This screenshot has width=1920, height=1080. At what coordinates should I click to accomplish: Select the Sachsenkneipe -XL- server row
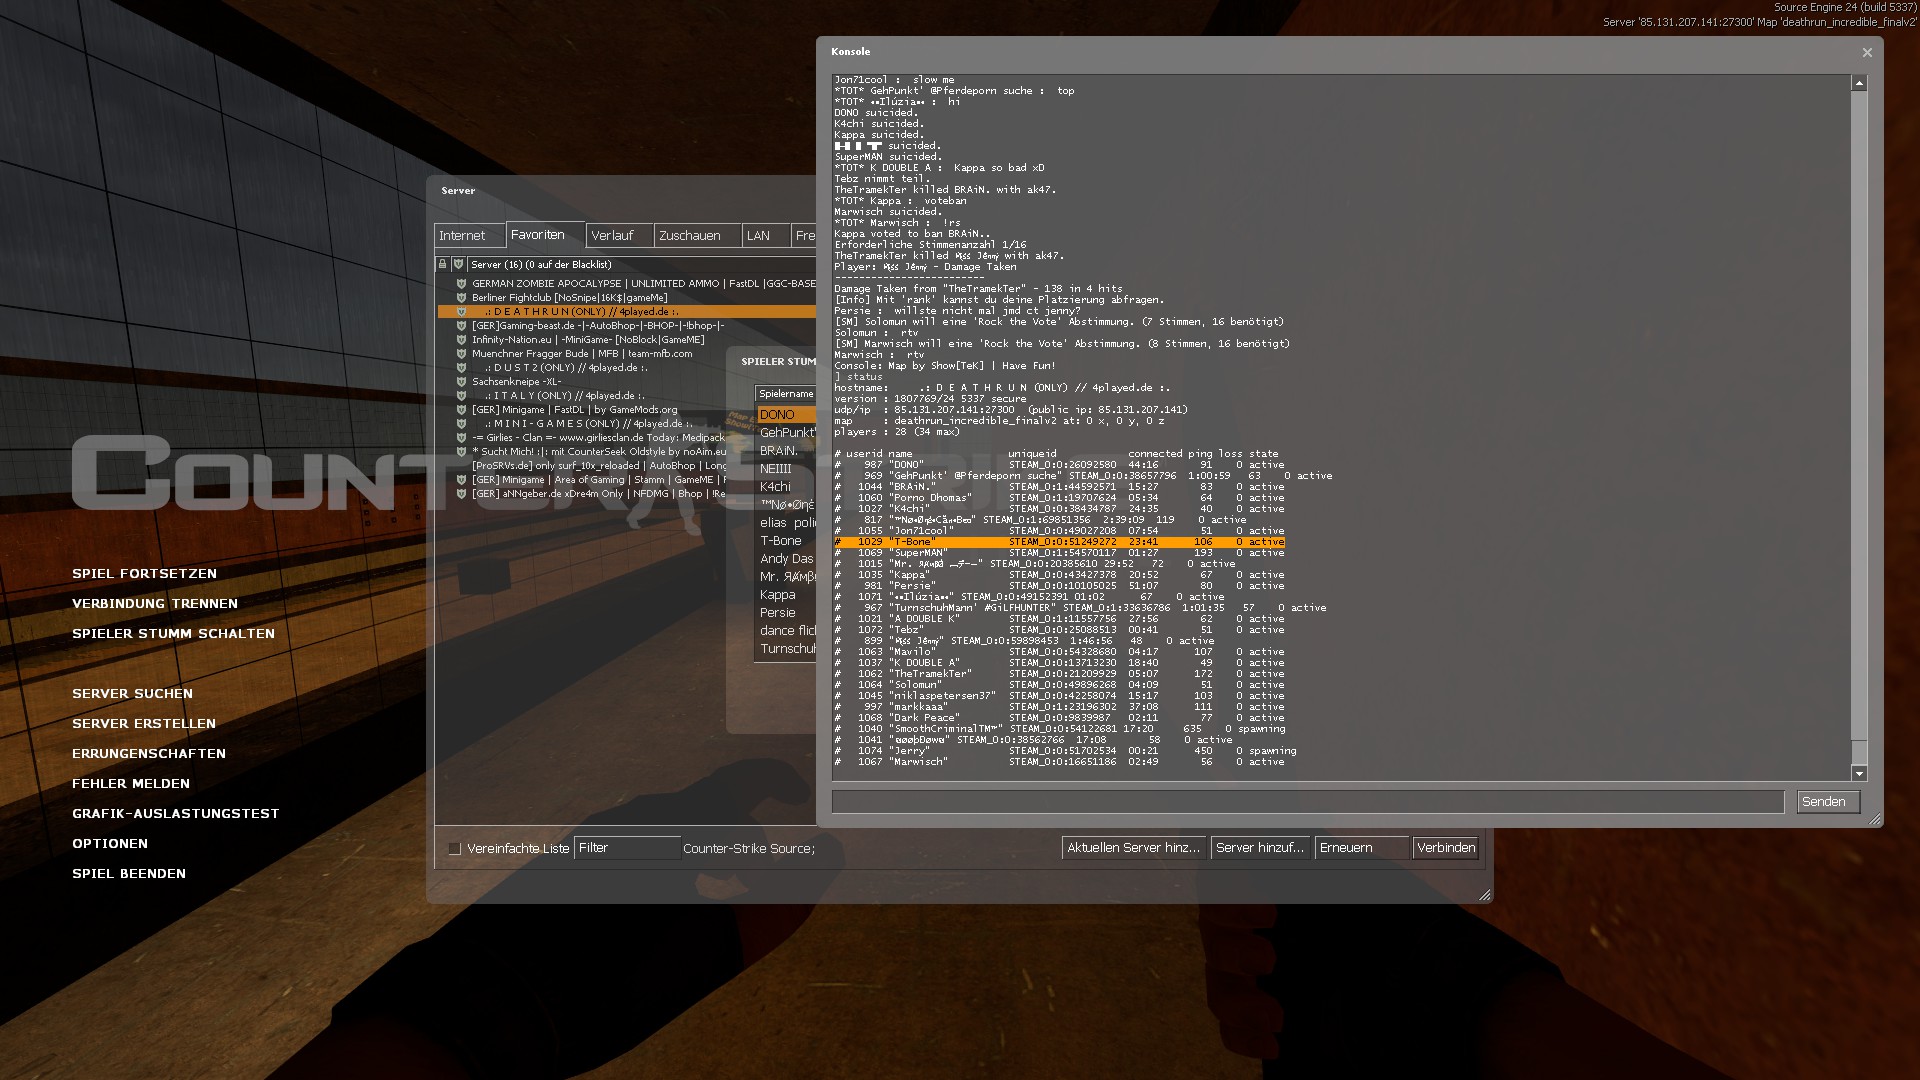[627, 382]
